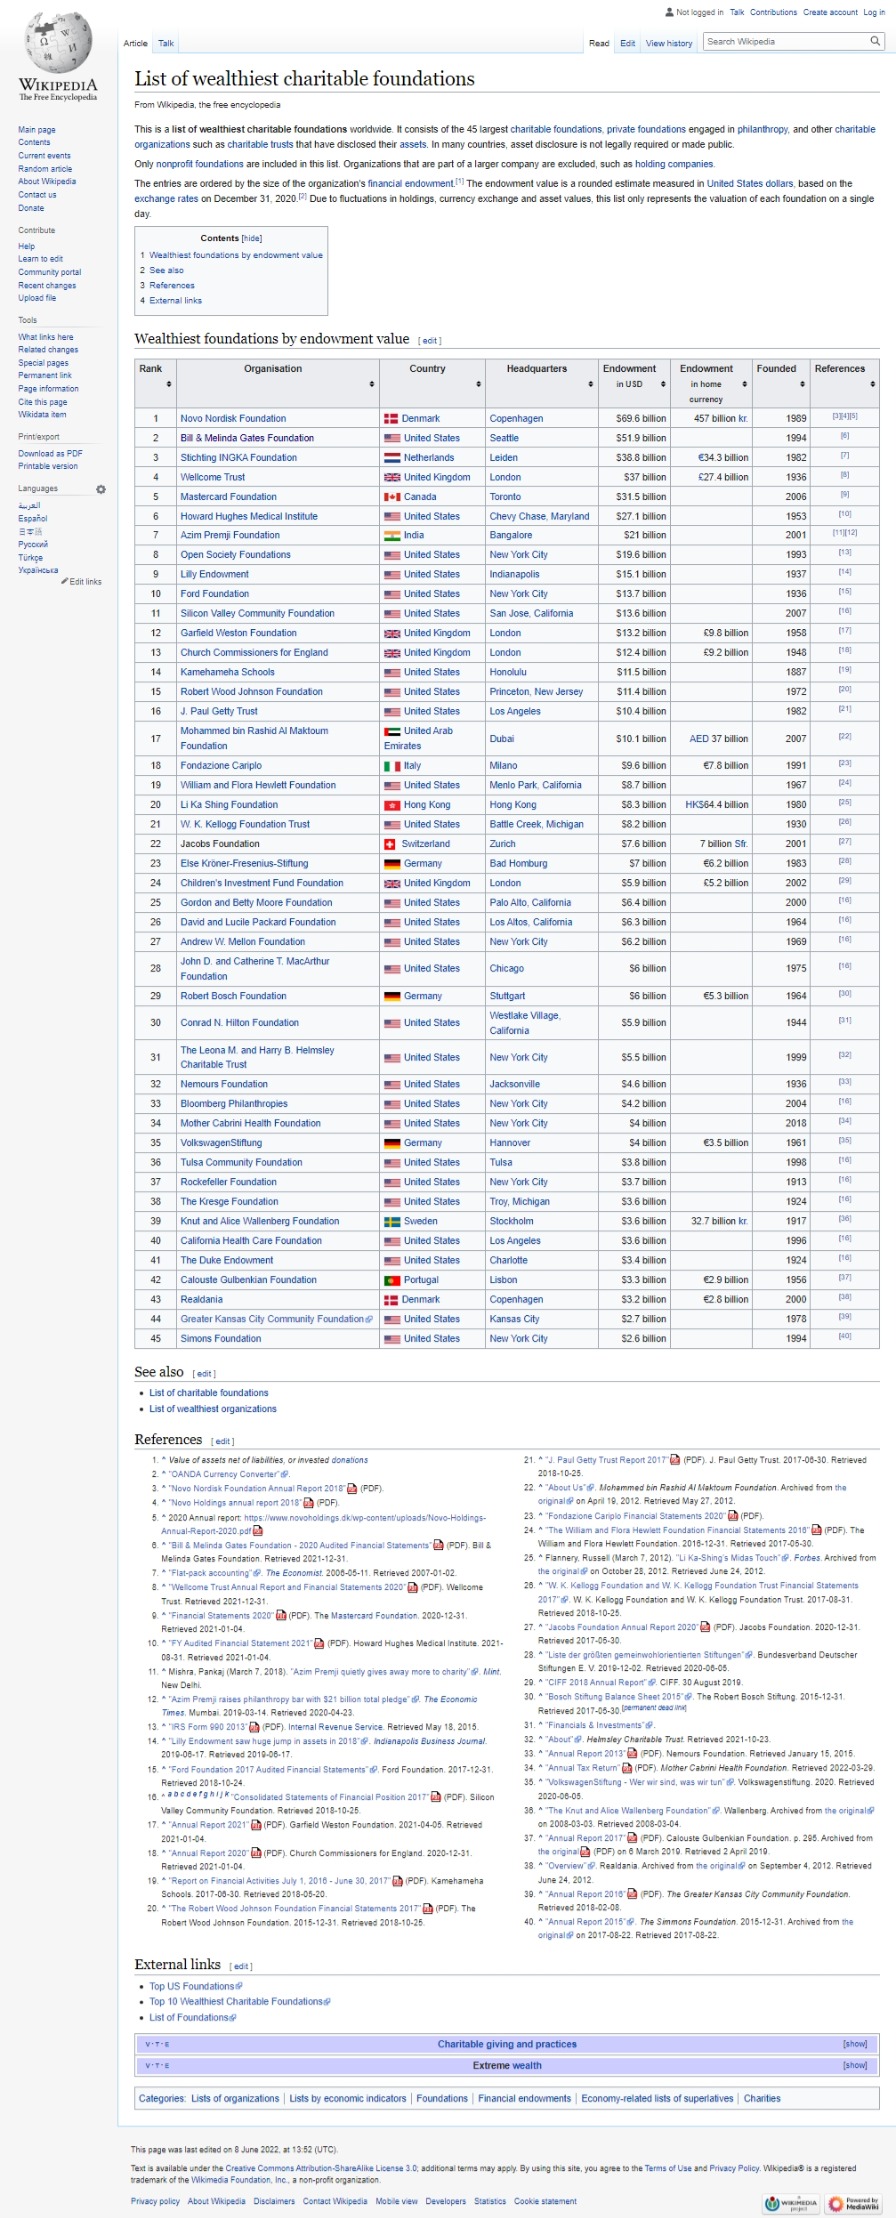Open Contributions link in the top bar
The height and width of the screenshot is (2218, 896).
tap(773, 12)
